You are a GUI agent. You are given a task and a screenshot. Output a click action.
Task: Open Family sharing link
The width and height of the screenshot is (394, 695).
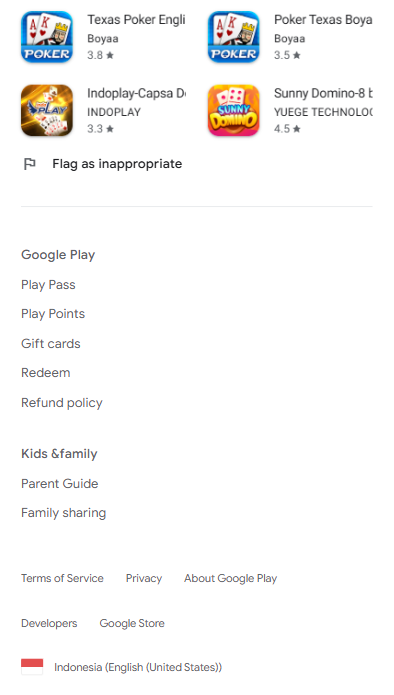tap(63, 513)
